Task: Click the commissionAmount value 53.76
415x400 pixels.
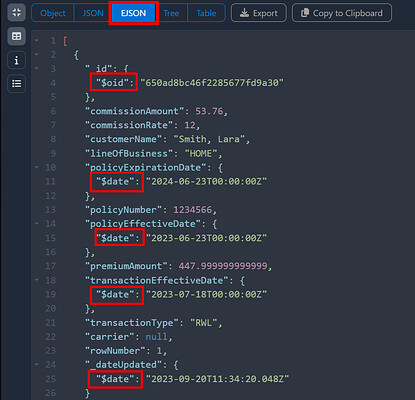Action: click(x=209, y=111)
